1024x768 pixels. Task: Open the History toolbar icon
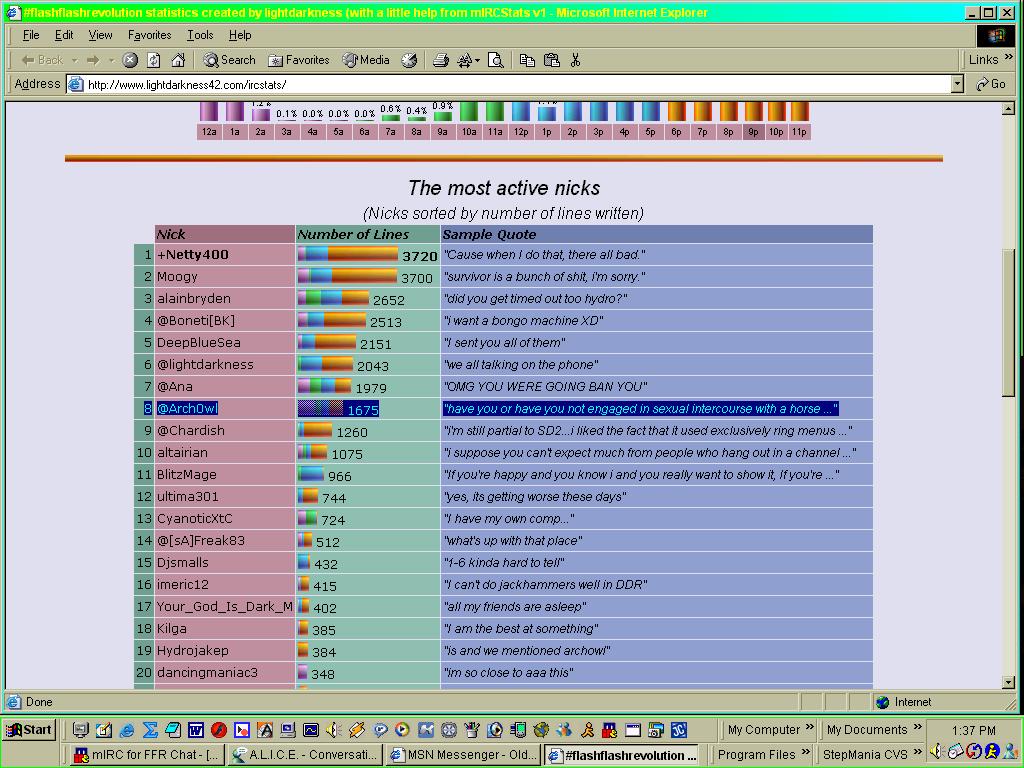point(409,60)
